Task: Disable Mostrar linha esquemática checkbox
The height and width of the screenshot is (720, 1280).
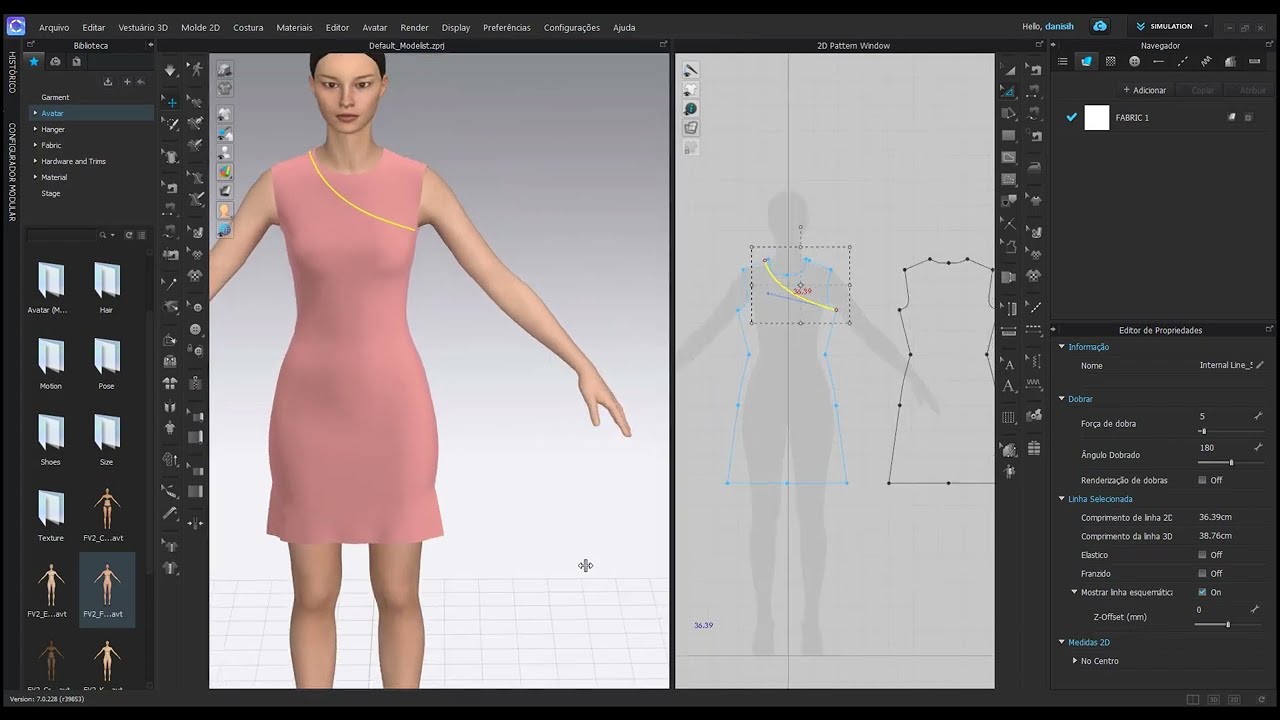Action: 1202,592
